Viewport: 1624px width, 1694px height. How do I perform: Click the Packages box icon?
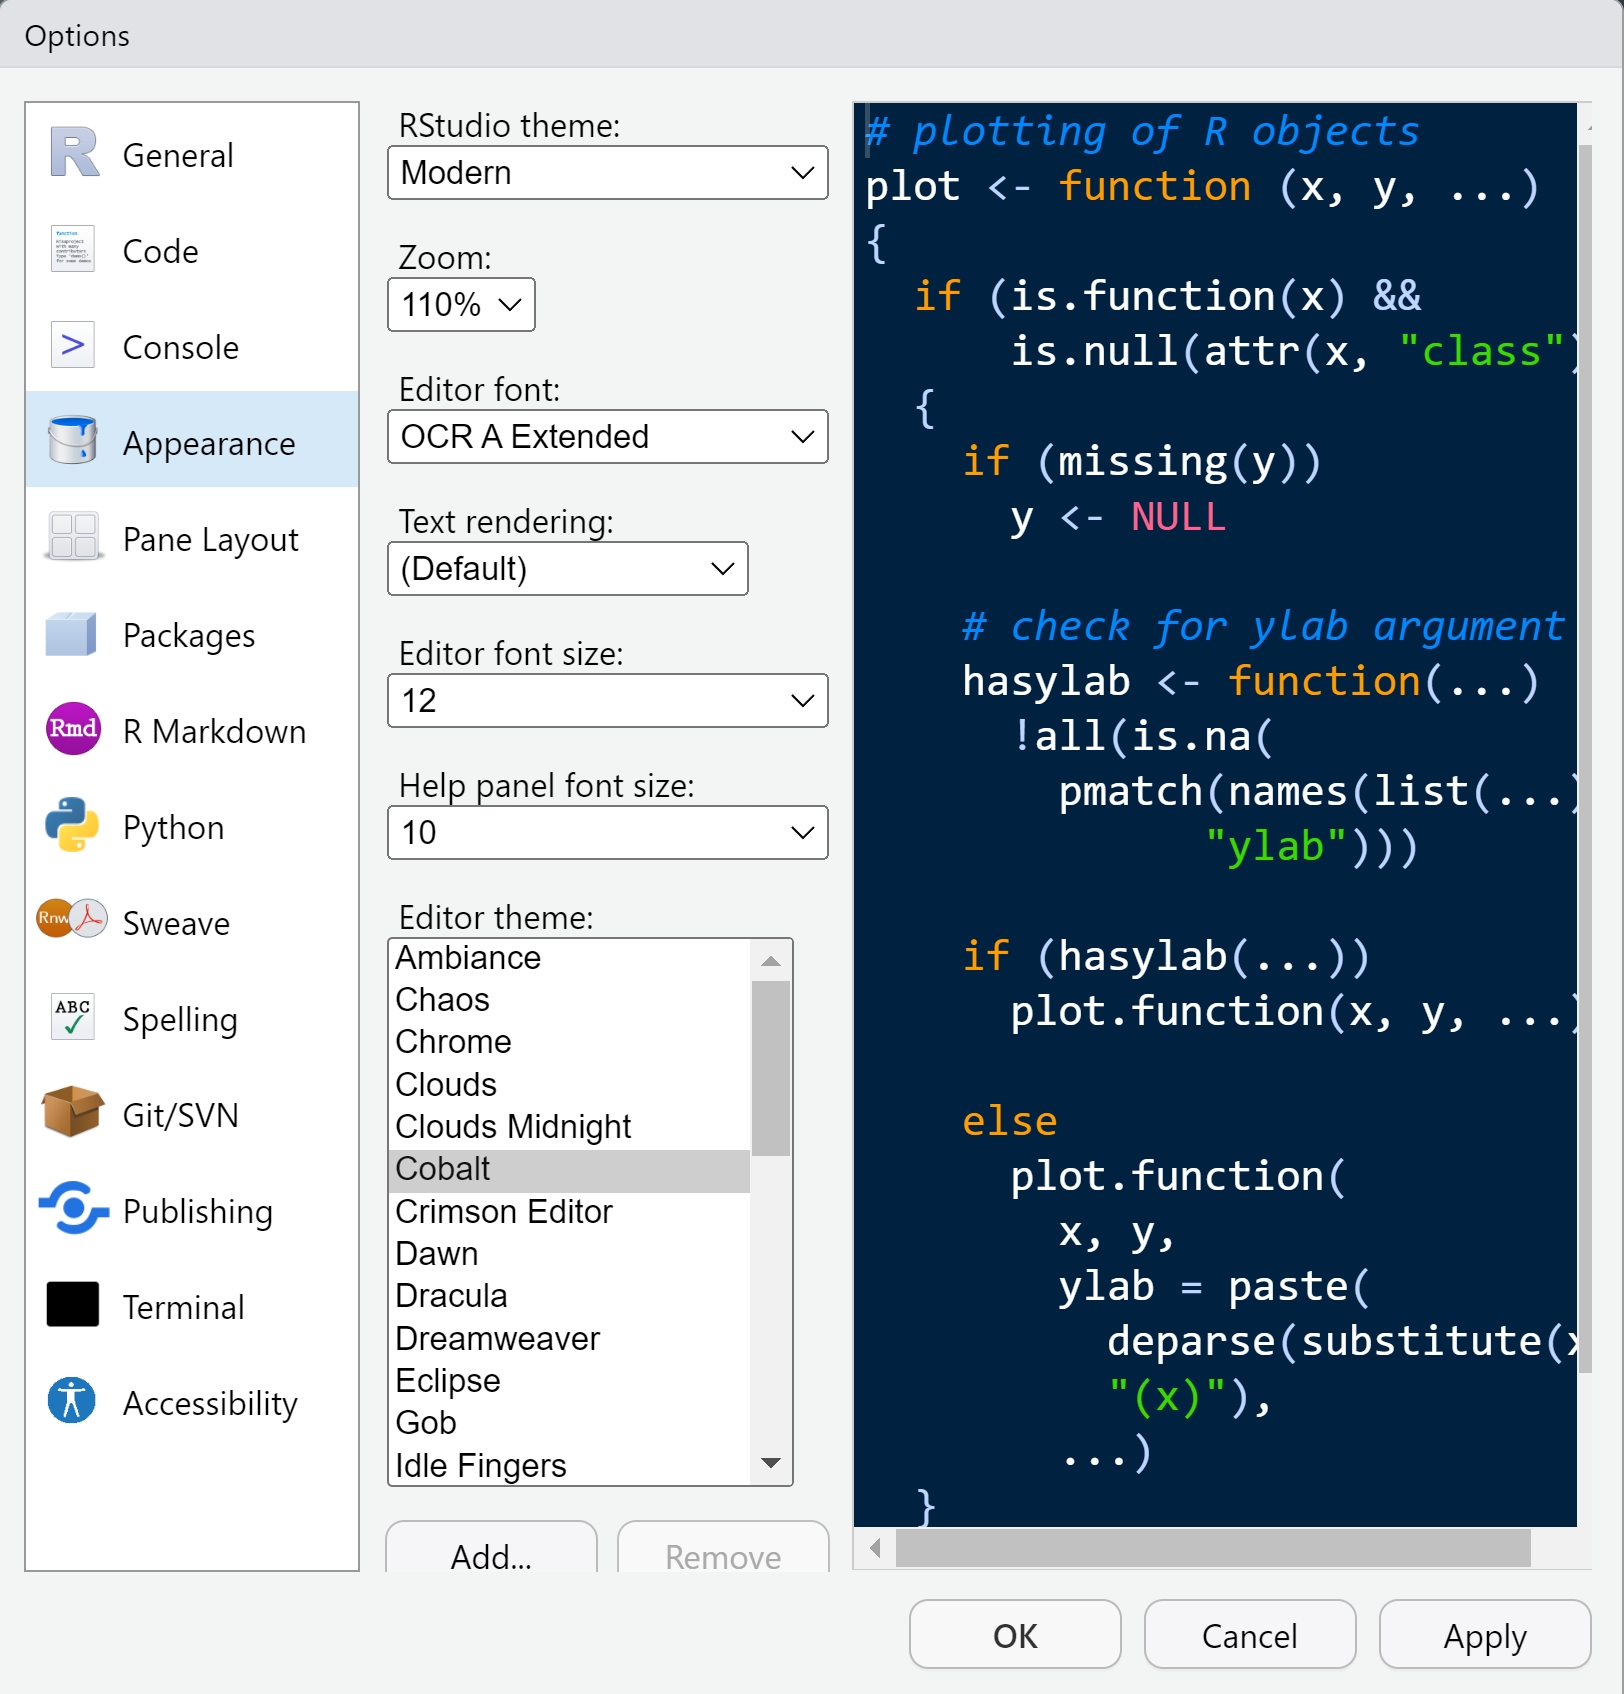72,634
